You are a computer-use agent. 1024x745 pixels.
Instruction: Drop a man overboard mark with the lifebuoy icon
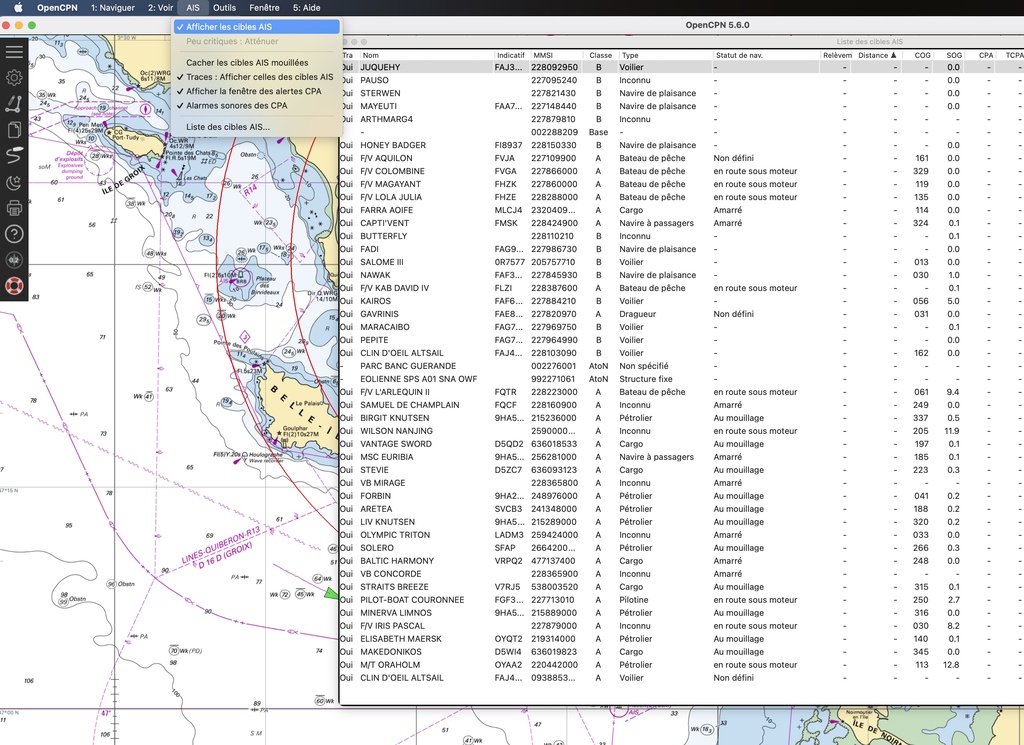14,286
